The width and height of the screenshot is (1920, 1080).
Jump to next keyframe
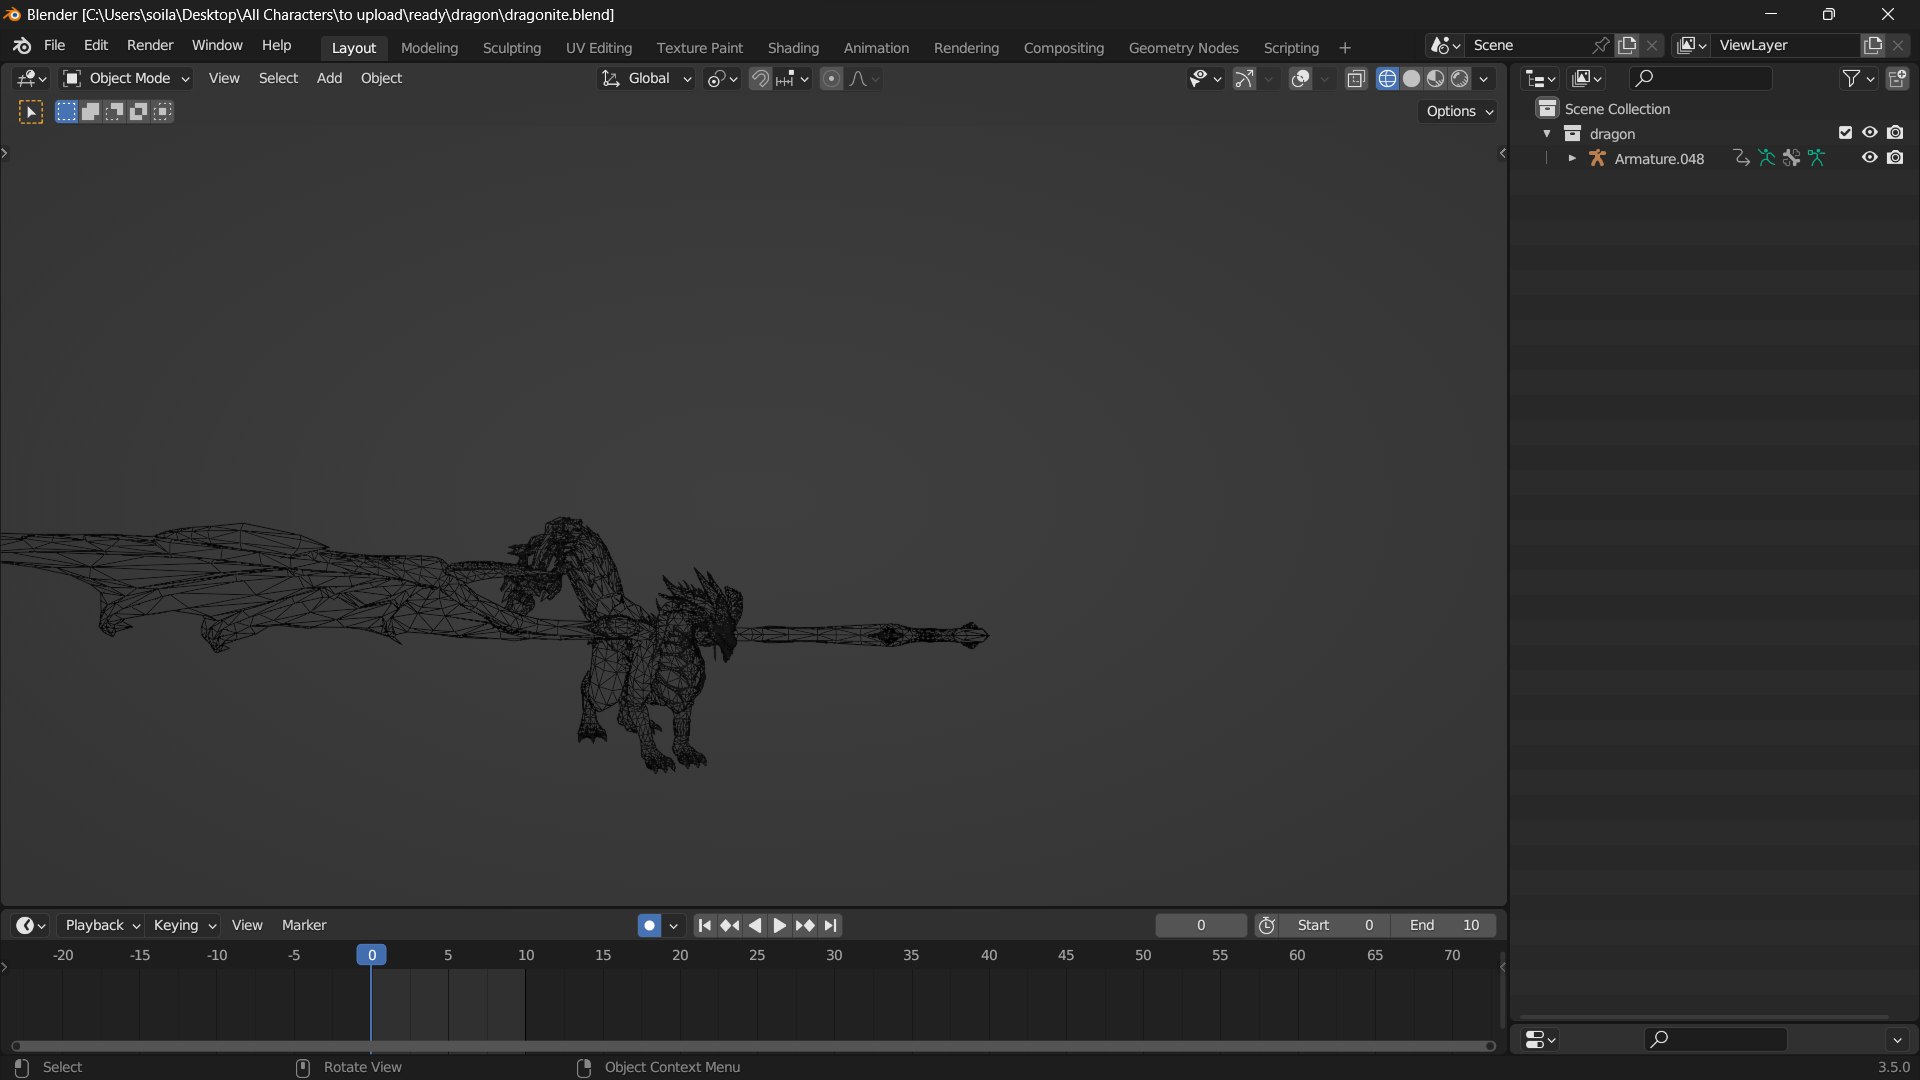pyautogui.click(x=805, y=926)
